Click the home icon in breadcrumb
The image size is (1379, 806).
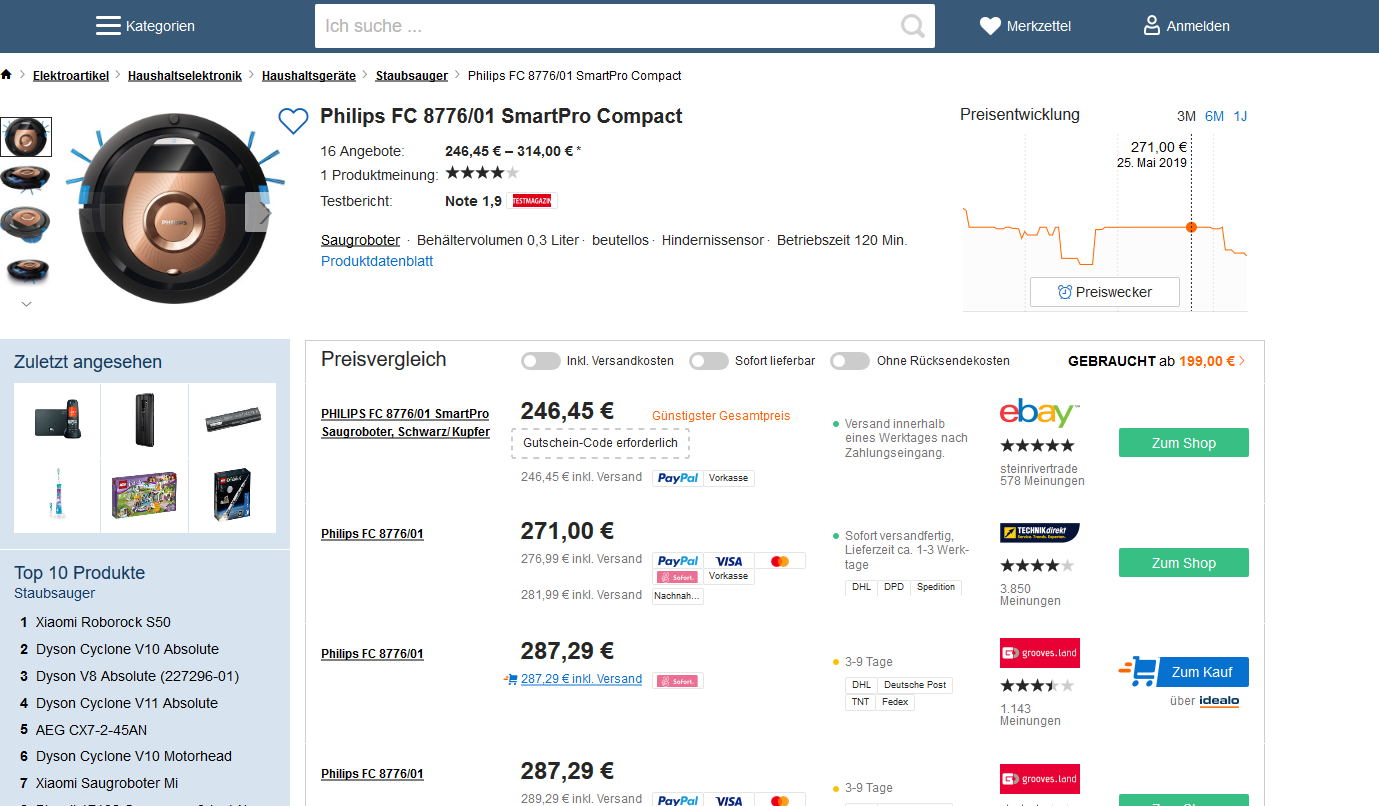pyautogui.click(x=7, y=75)
